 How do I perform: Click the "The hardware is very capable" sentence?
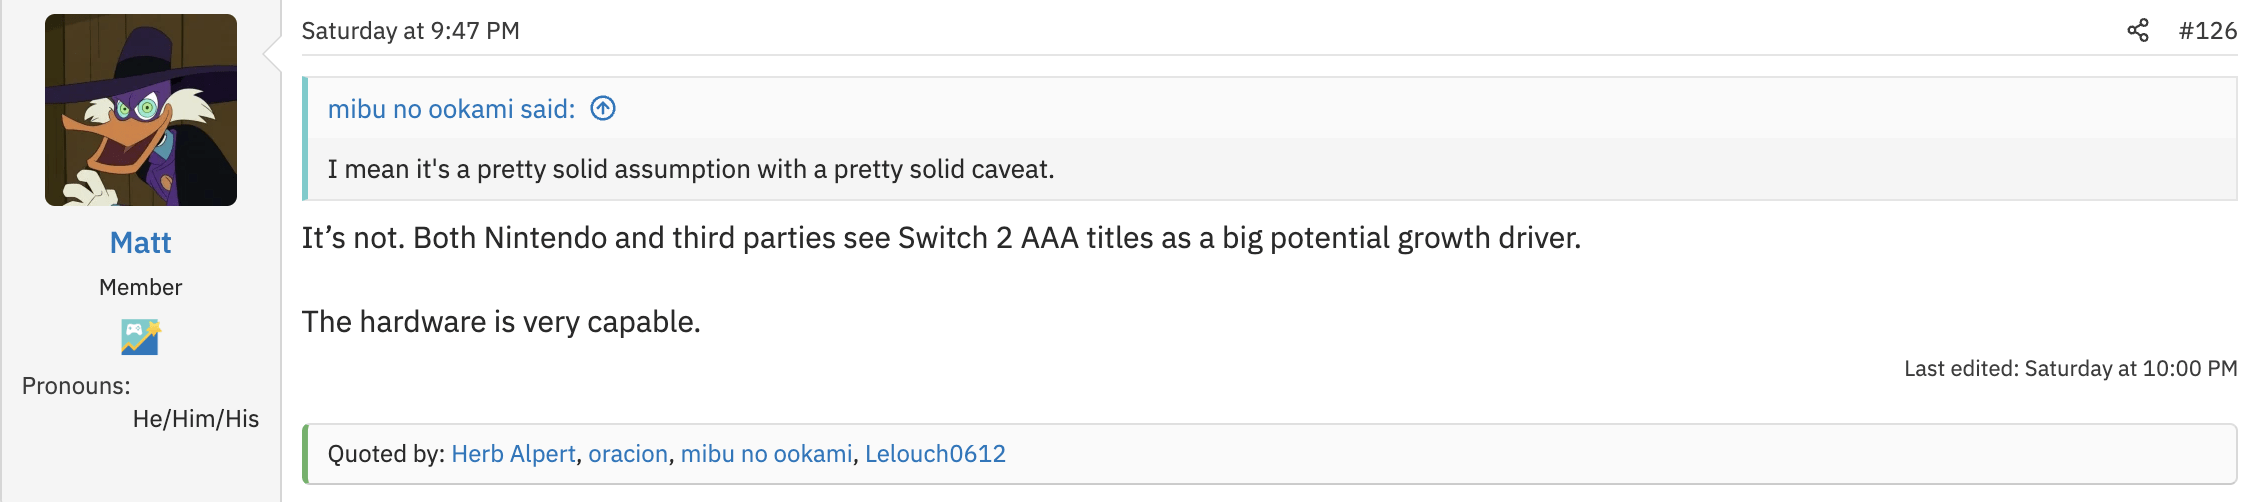pos(501,322)
